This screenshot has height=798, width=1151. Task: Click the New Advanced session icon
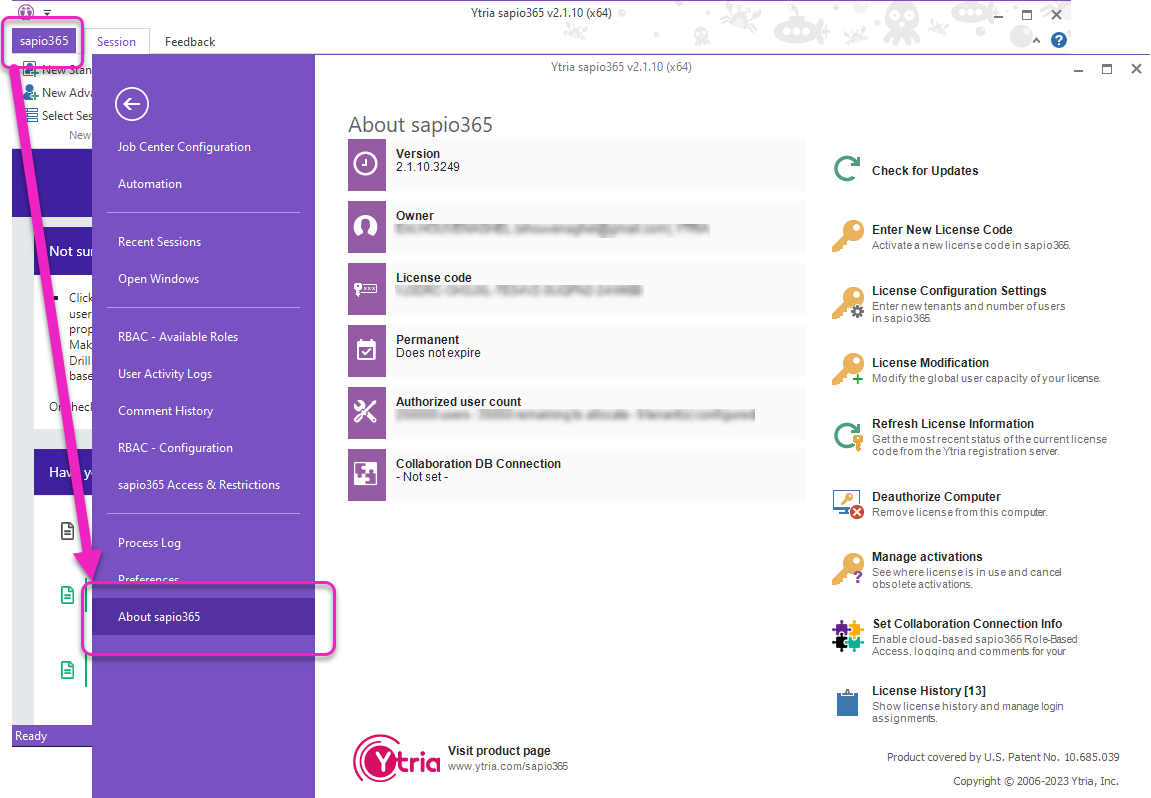pyautogui.click(x=31, y=93)
